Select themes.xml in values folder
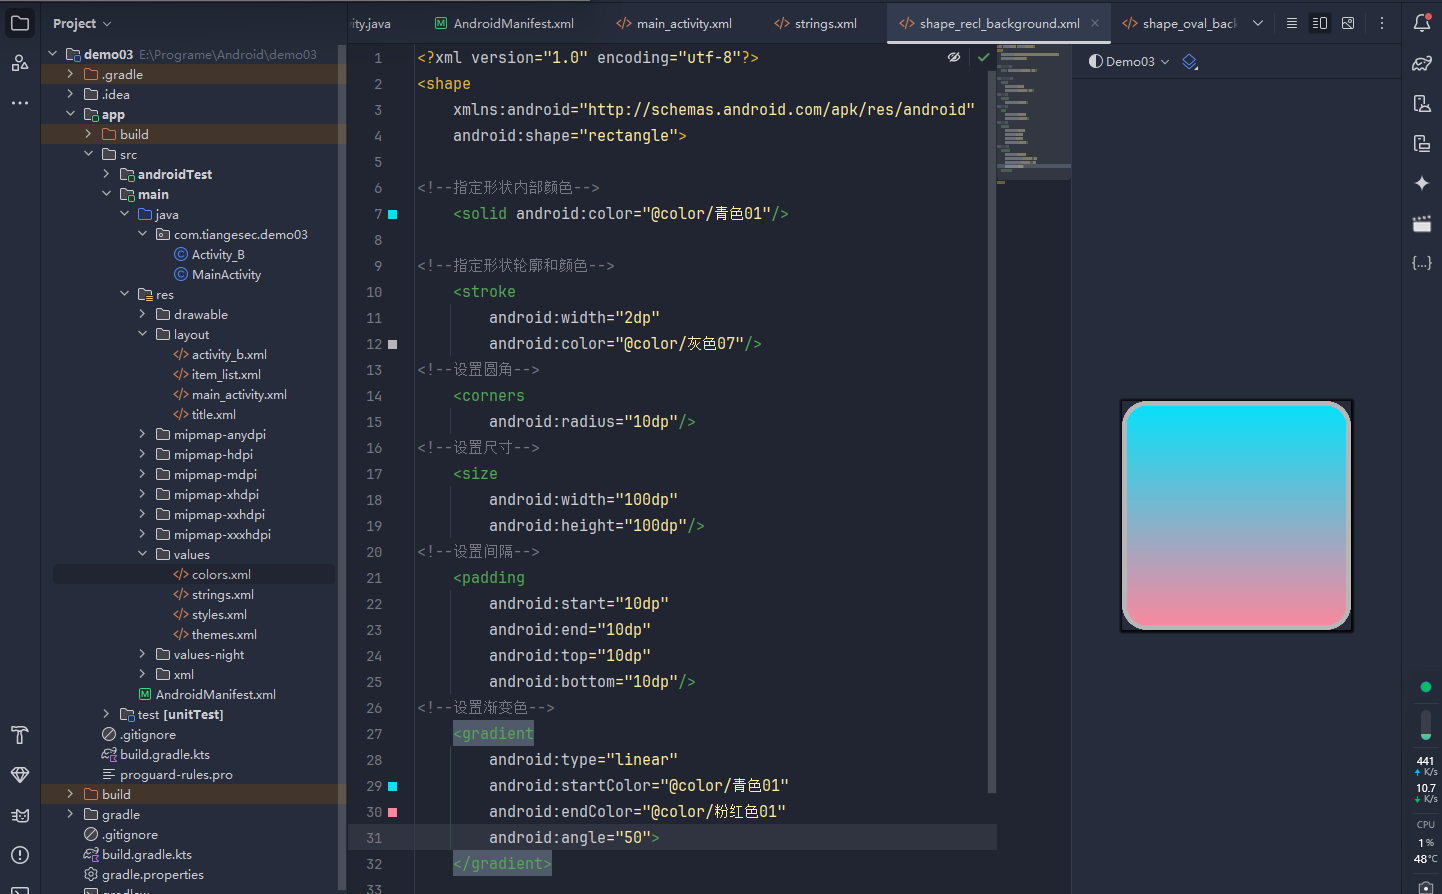This screenshot has width=1442, height=894. [215, 634]
